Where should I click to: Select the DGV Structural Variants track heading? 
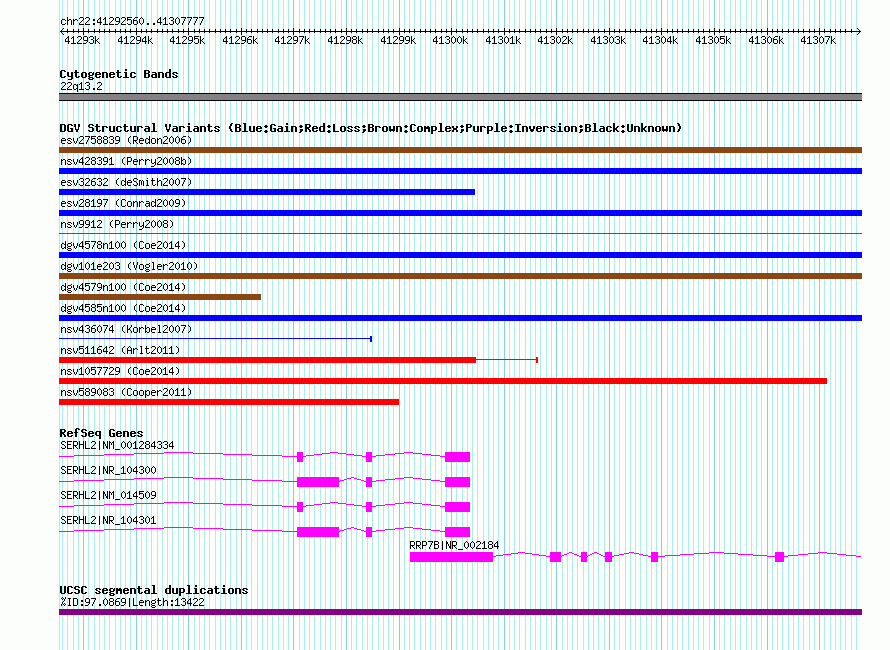click(x=370, y=128)
